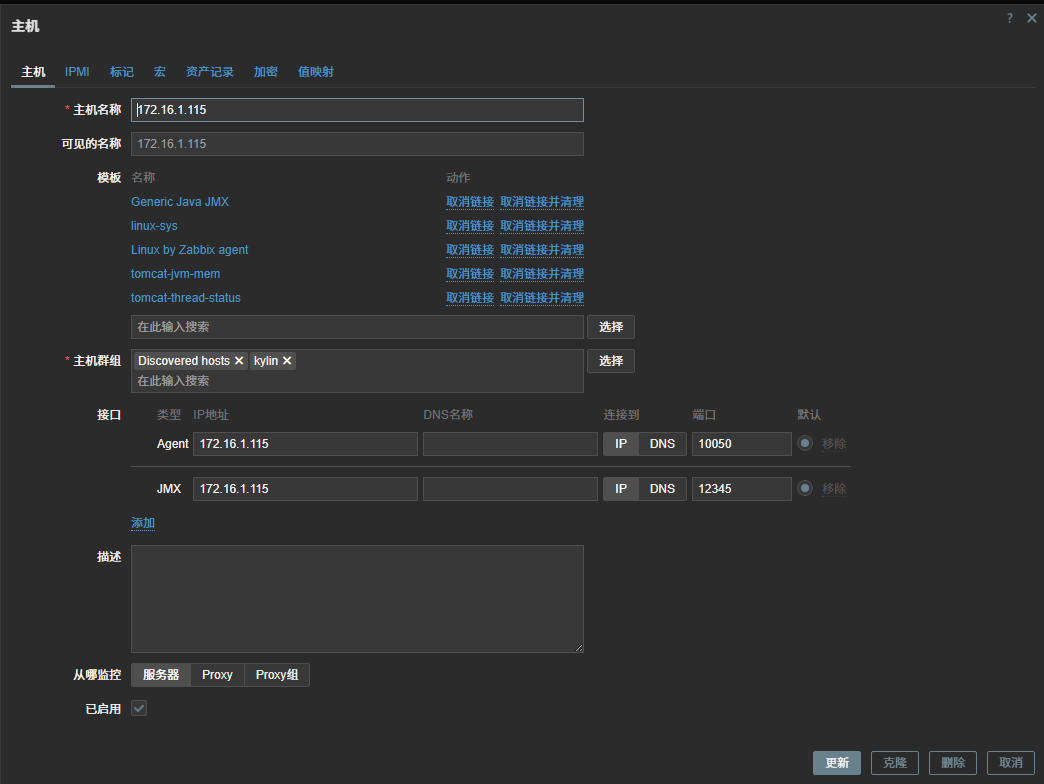Choose Proxy for monitoring source
Image resolution: width=1044 pixels, height=784 pixels.
coord(217,675)
